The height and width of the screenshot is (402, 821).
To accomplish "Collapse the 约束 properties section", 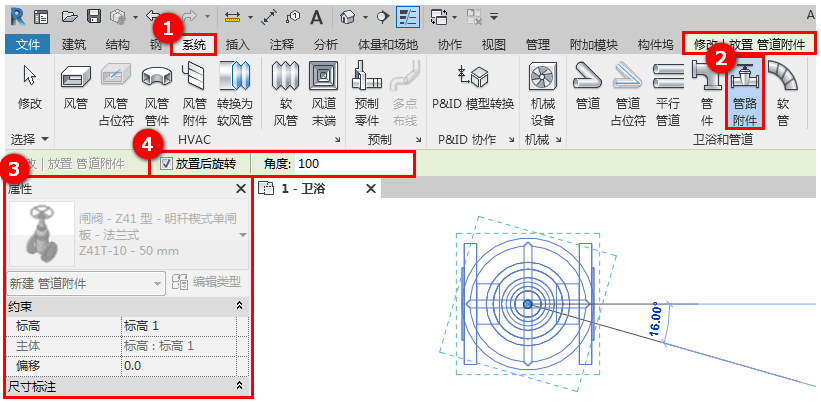I will pyautogui.click(x=240, y=305).
